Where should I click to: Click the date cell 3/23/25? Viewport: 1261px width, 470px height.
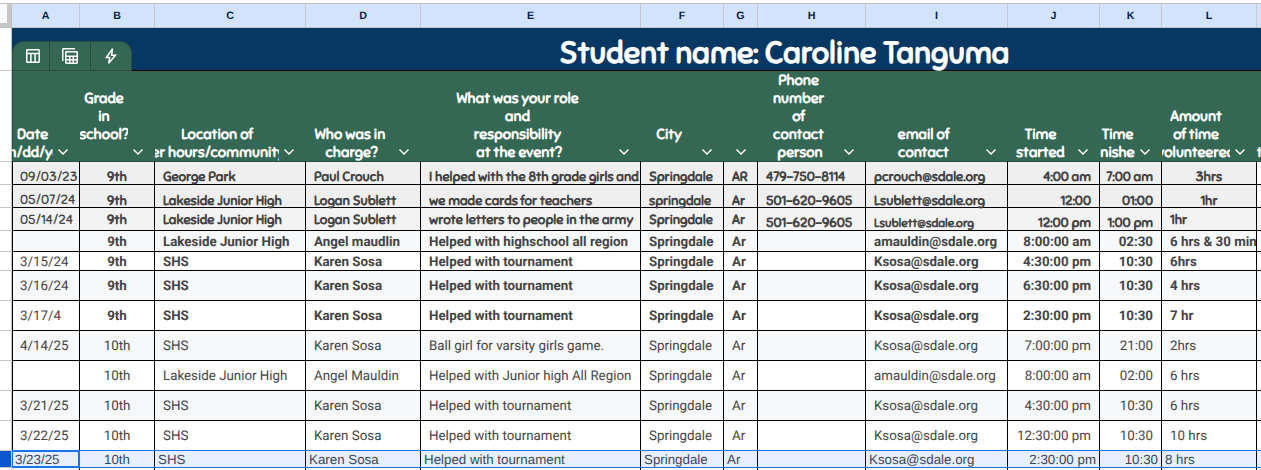(46, 460)
